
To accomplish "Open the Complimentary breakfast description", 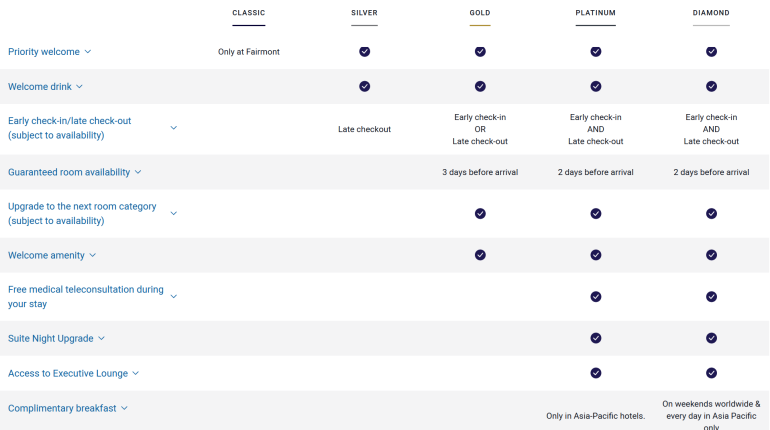I will click(x=124, y=408).
